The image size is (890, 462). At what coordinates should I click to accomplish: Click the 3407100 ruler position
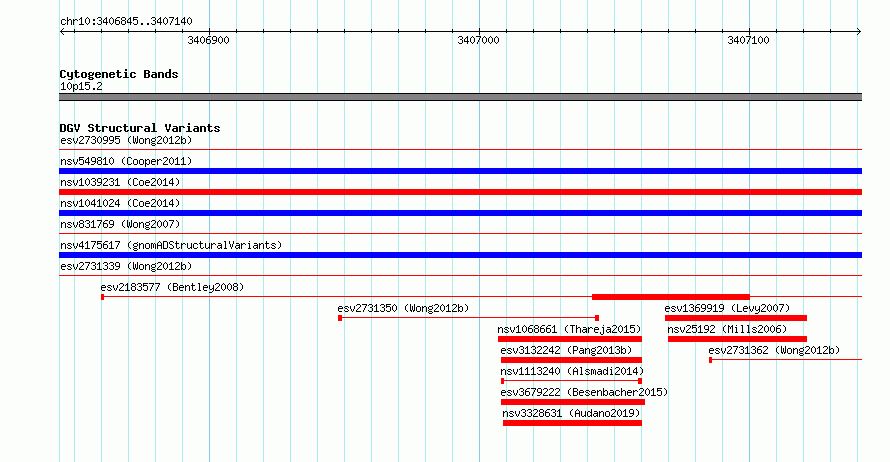[x=749, y=40]
